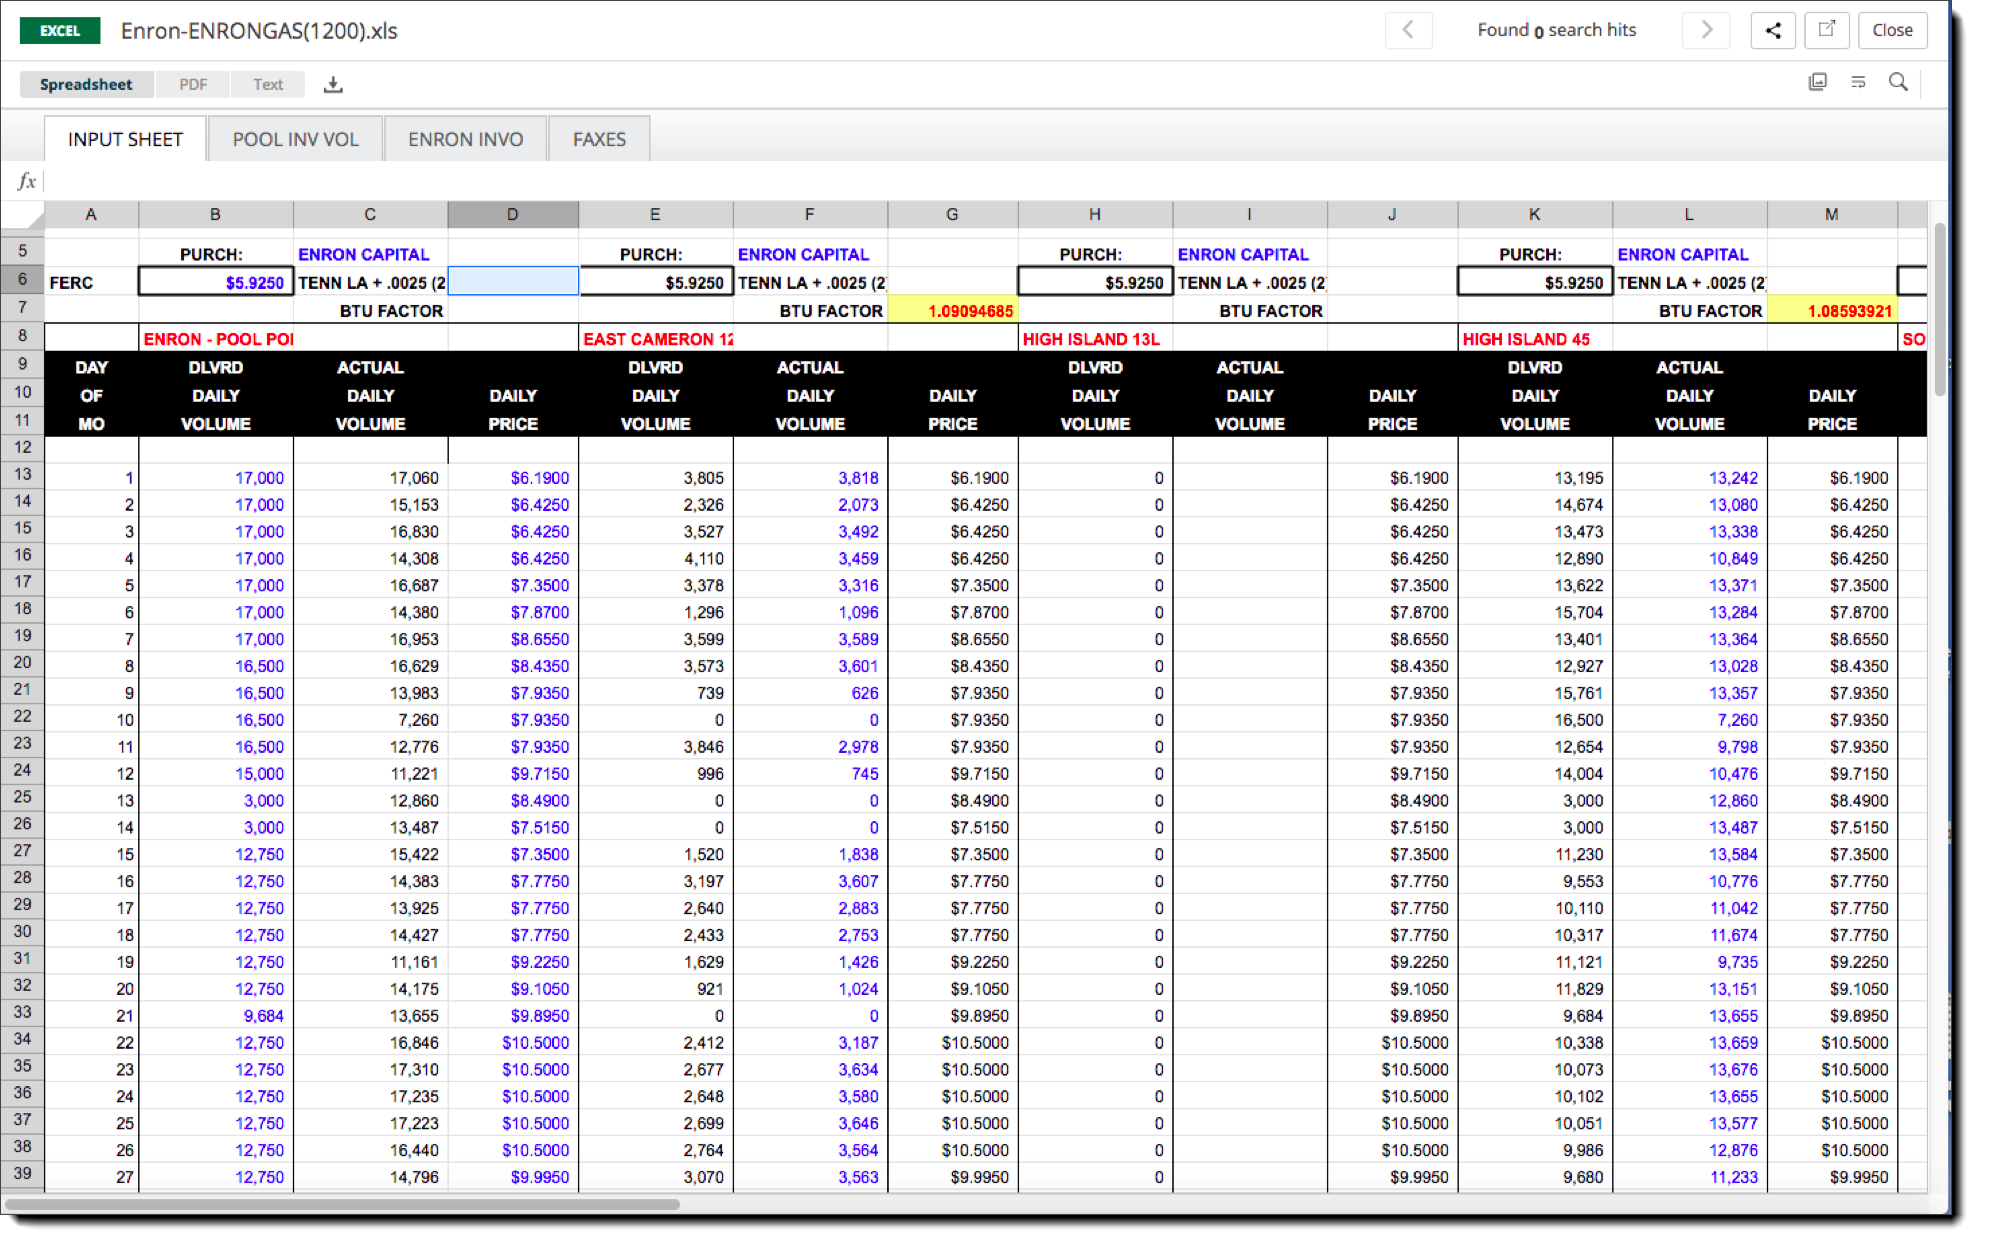Click the fx formula icon

point(27,181)
